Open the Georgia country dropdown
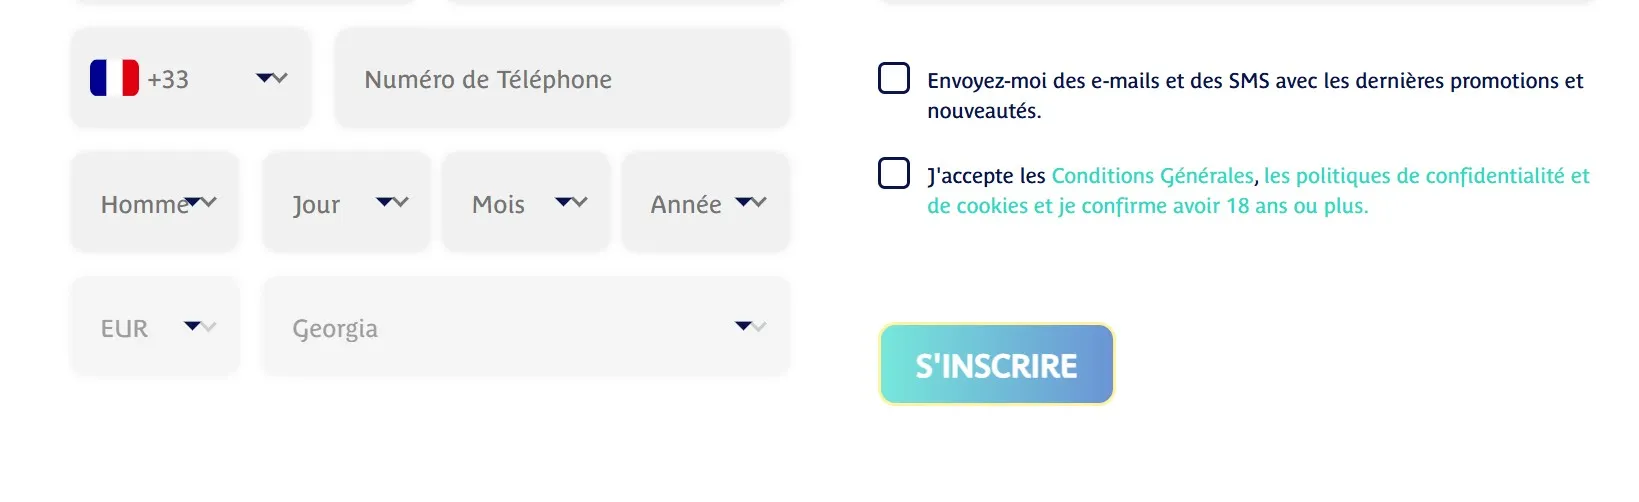 (x=525, y=328)
